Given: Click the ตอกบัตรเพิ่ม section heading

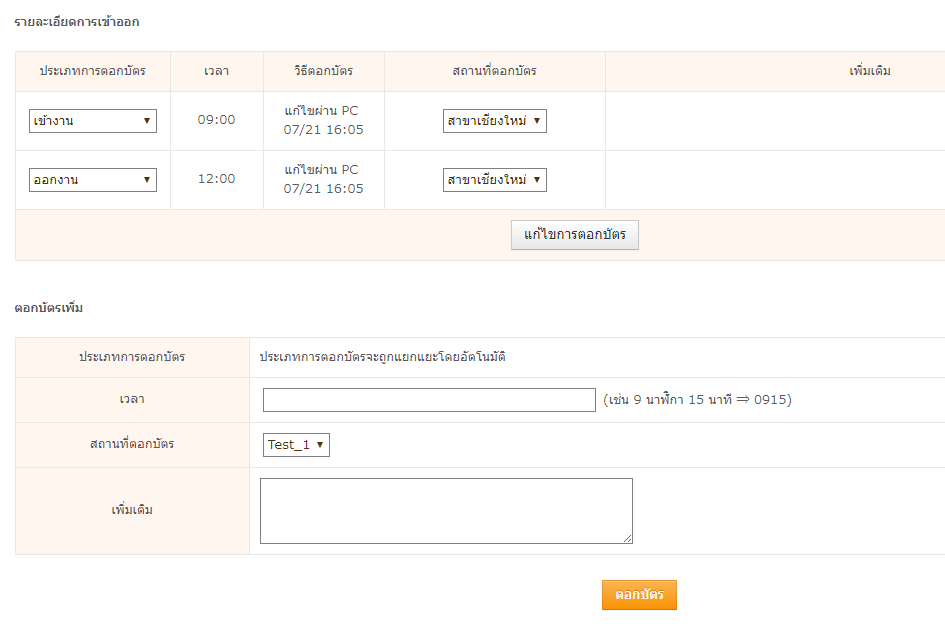Looking at the screenshot, I should click(x=49, y=308).
